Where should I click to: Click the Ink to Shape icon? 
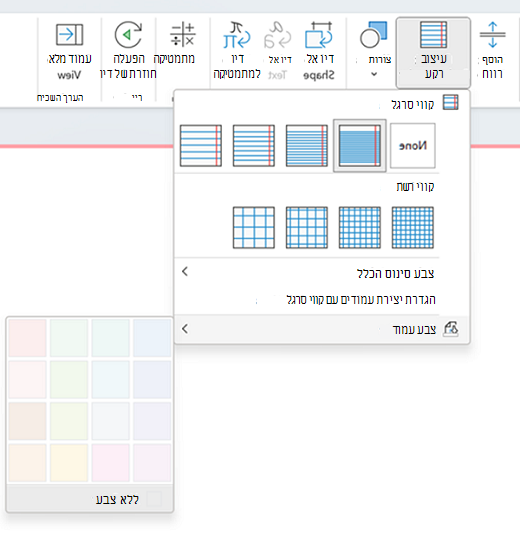[319, 35]
